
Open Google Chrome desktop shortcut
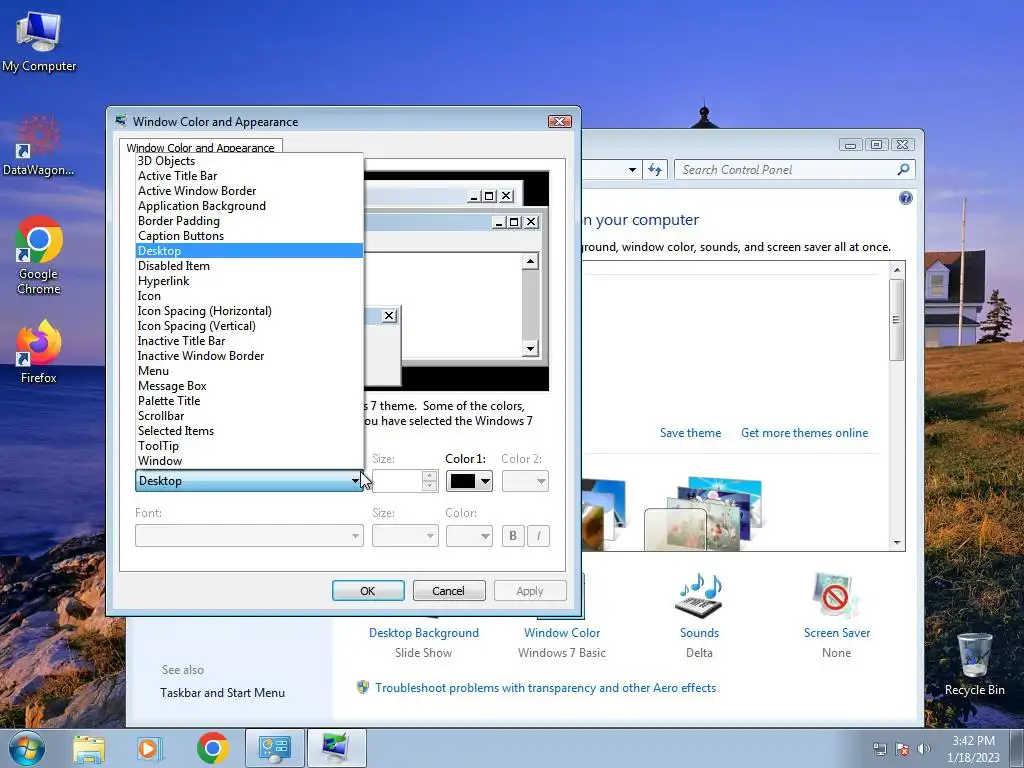click(39, 255)
